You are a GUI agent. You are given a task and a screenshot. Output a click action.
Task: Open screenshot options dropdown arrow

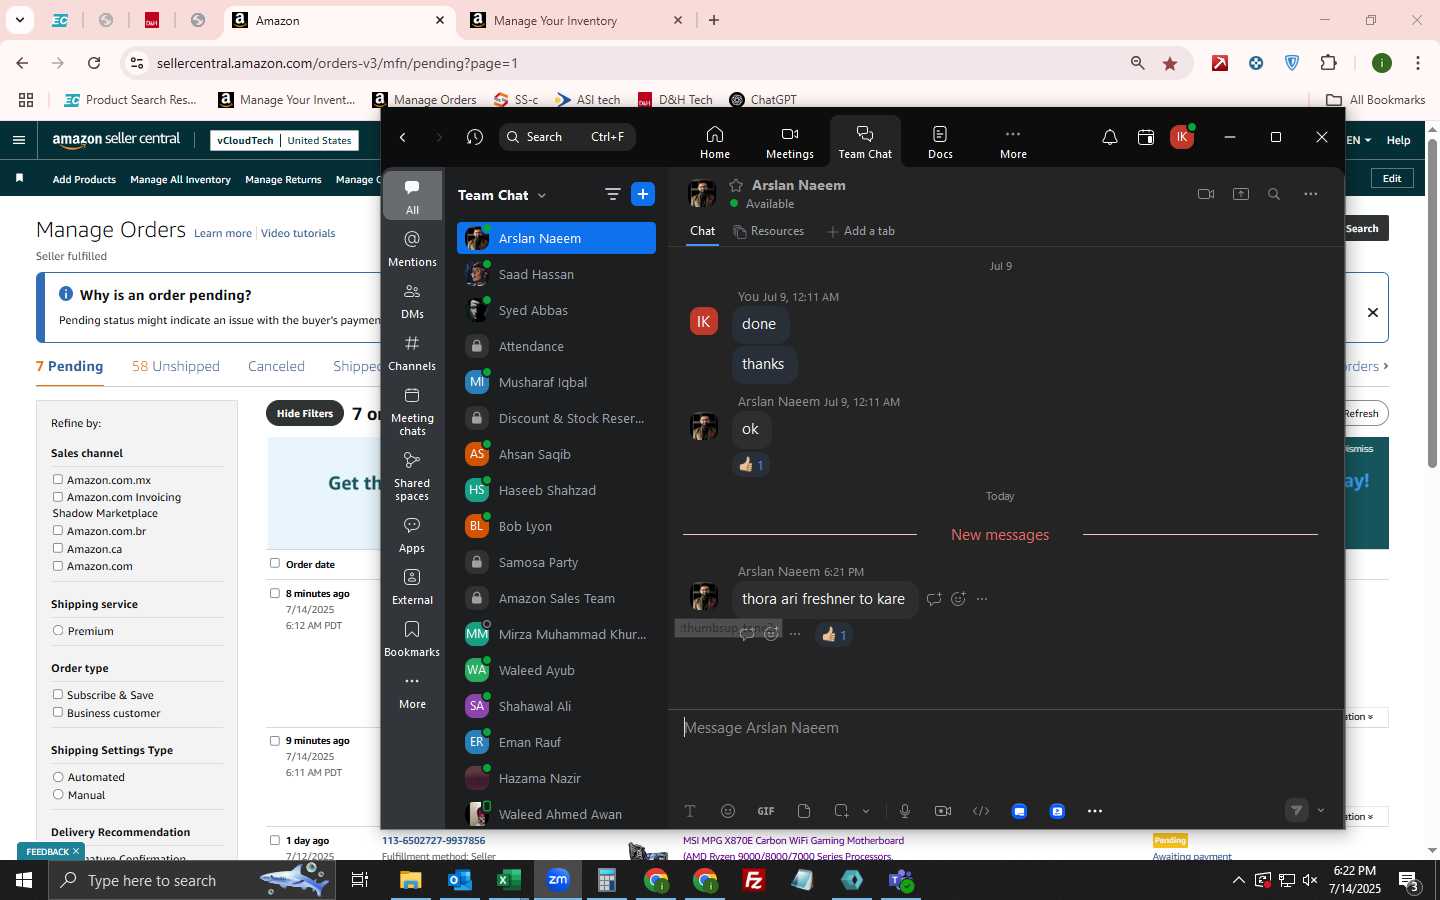(866, 811)
